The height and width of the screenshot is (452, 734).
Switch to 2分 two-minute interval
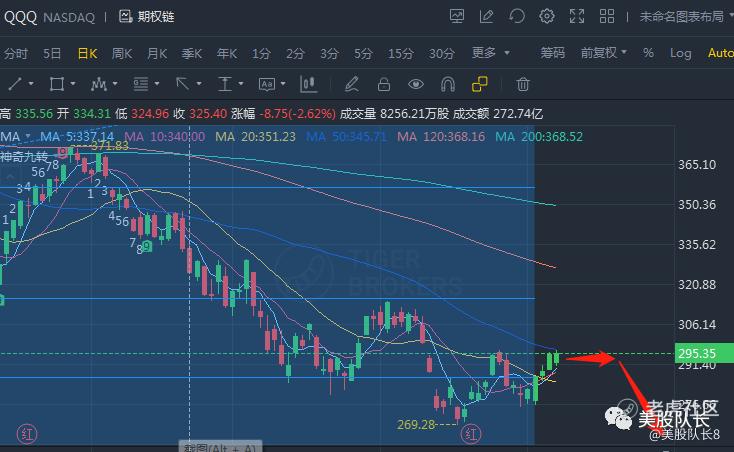click(295, 53)
